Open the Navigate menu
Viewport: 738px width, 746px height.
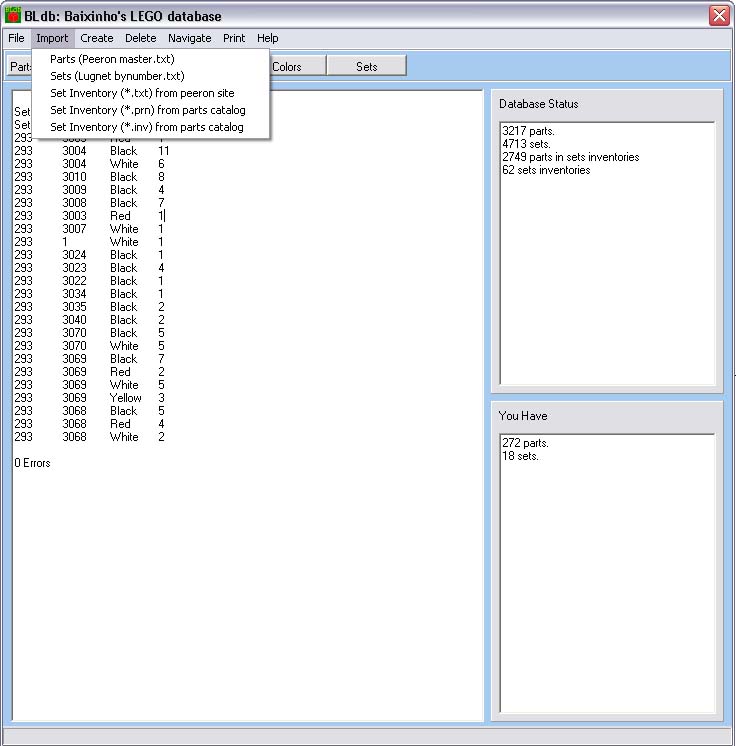(189, 38)
